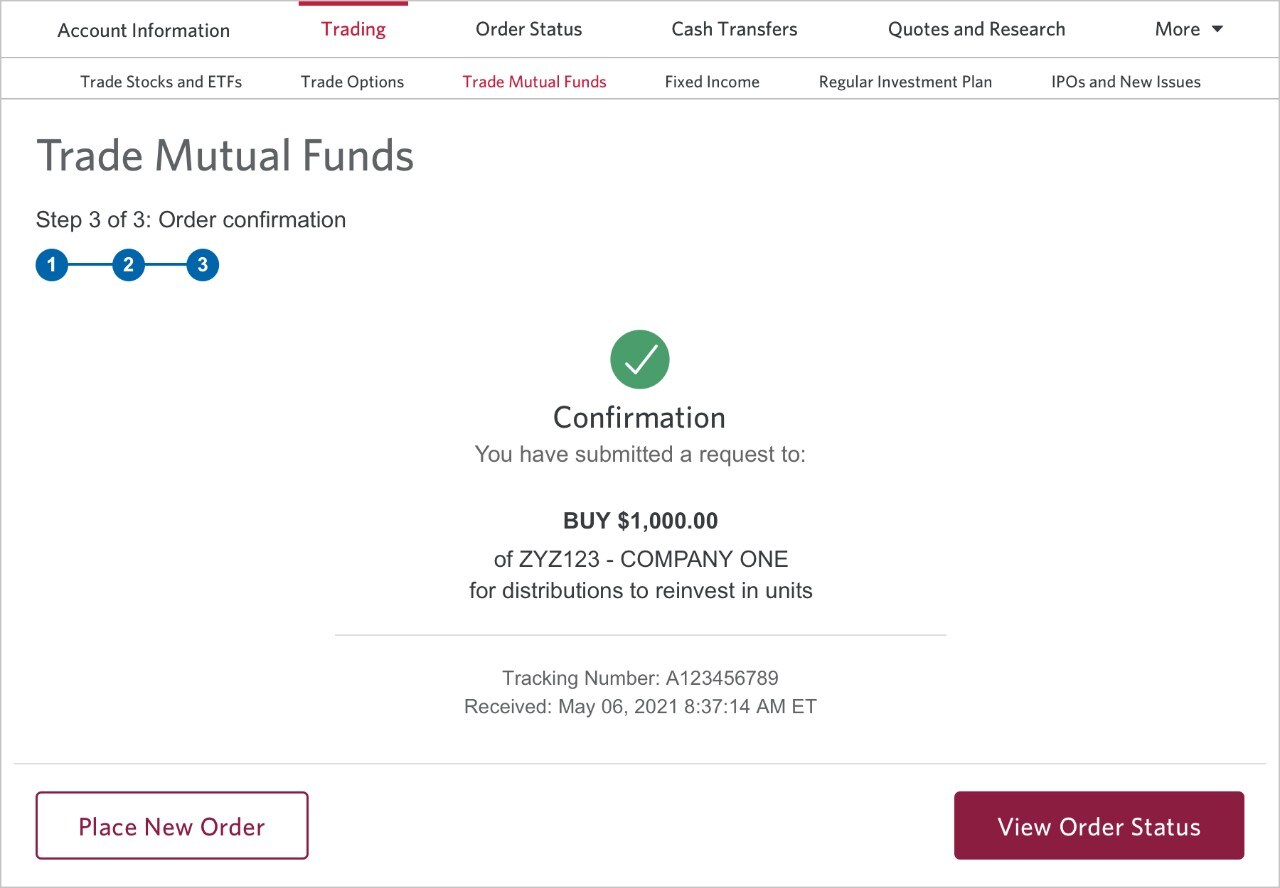Open Trade Stocks and ETFs submenu
The height and width of the screenshot is (888, 1280).
161,82
